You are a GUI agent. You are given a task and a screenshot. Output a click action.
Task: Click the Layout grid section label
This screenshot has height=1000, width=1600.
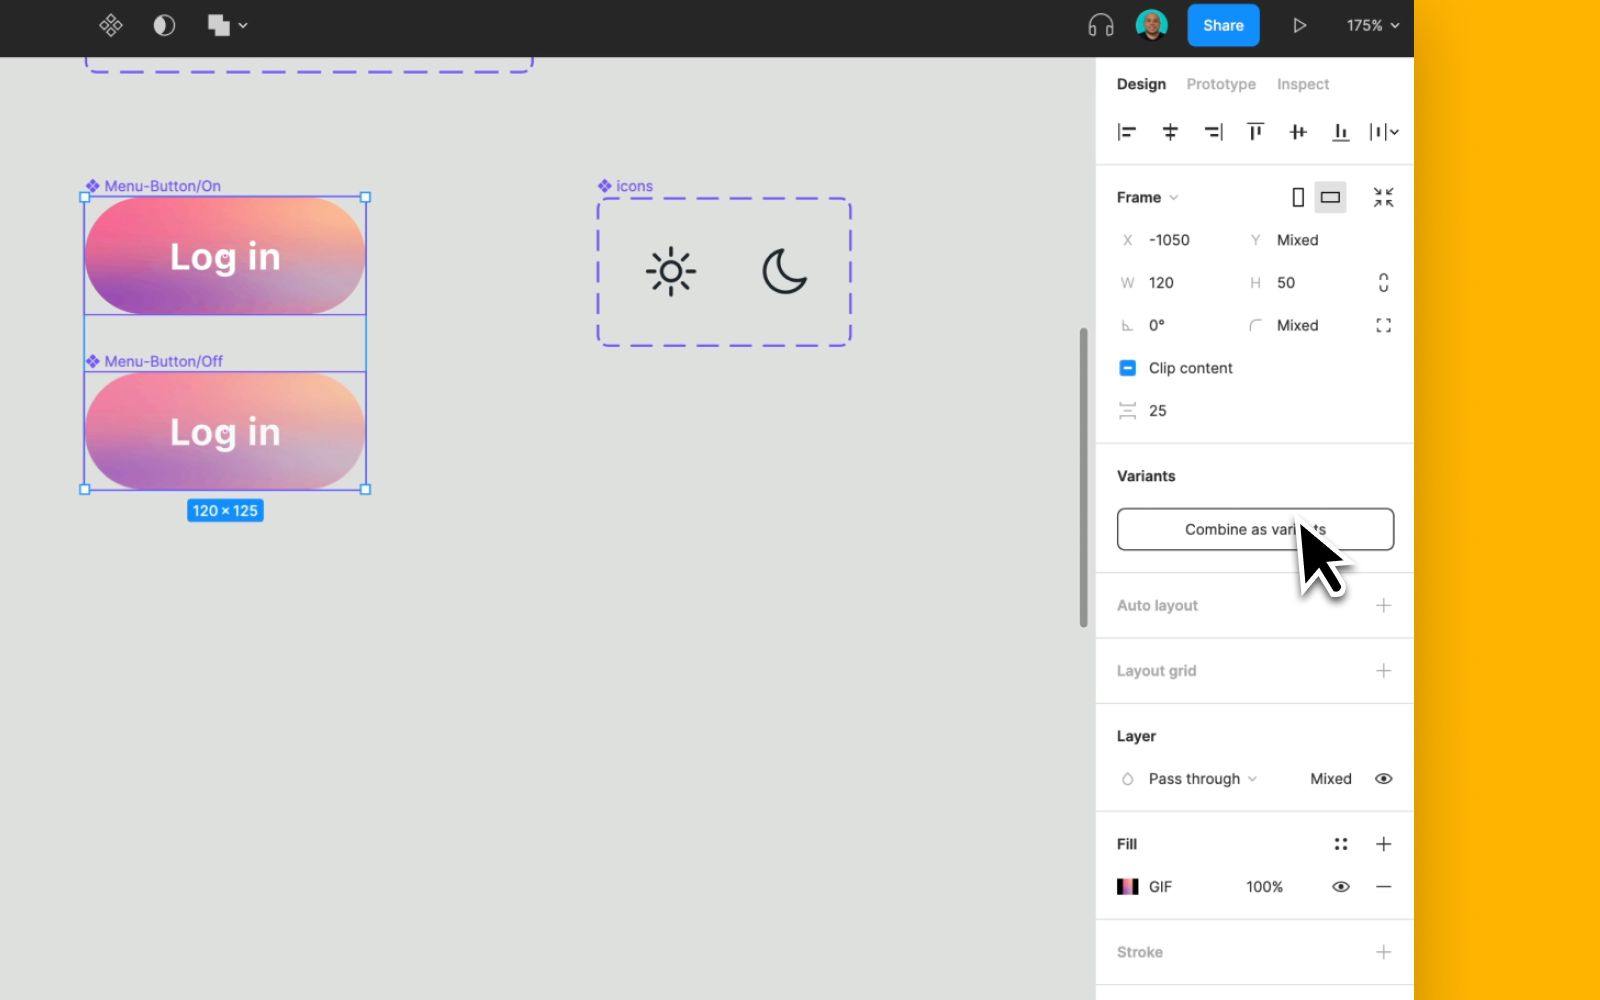click(1156, 671)
